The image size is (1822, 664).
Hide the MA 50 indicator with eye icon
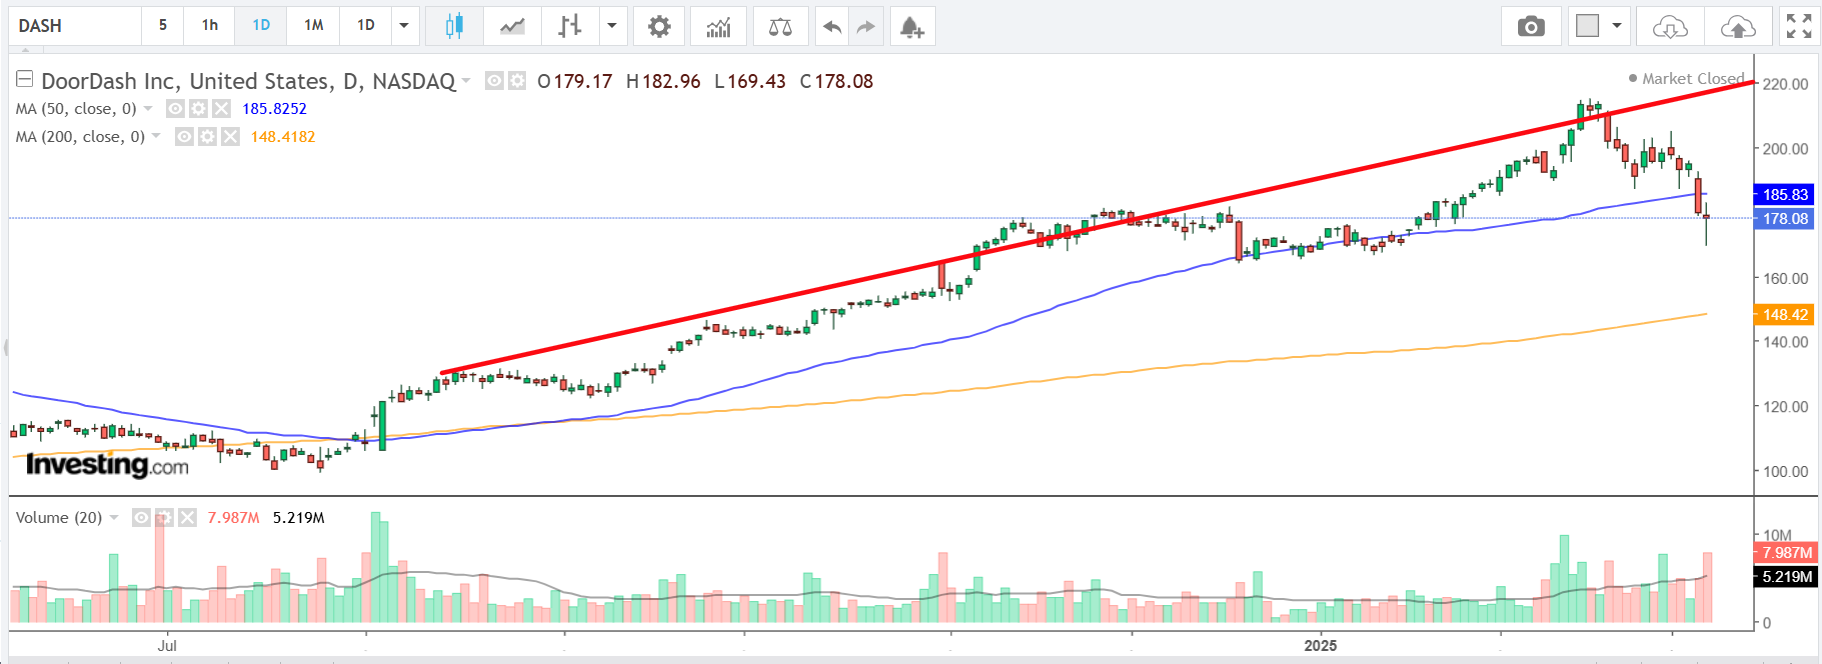[175, 109]
